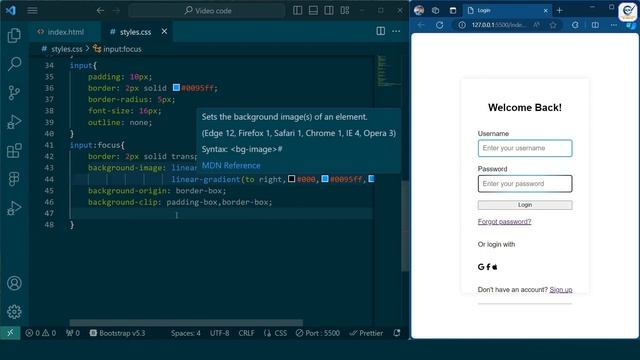The height and width of the screenshot is (360, 640).
Task: Open the Customize Layout icon
Action: pos(345,11)
